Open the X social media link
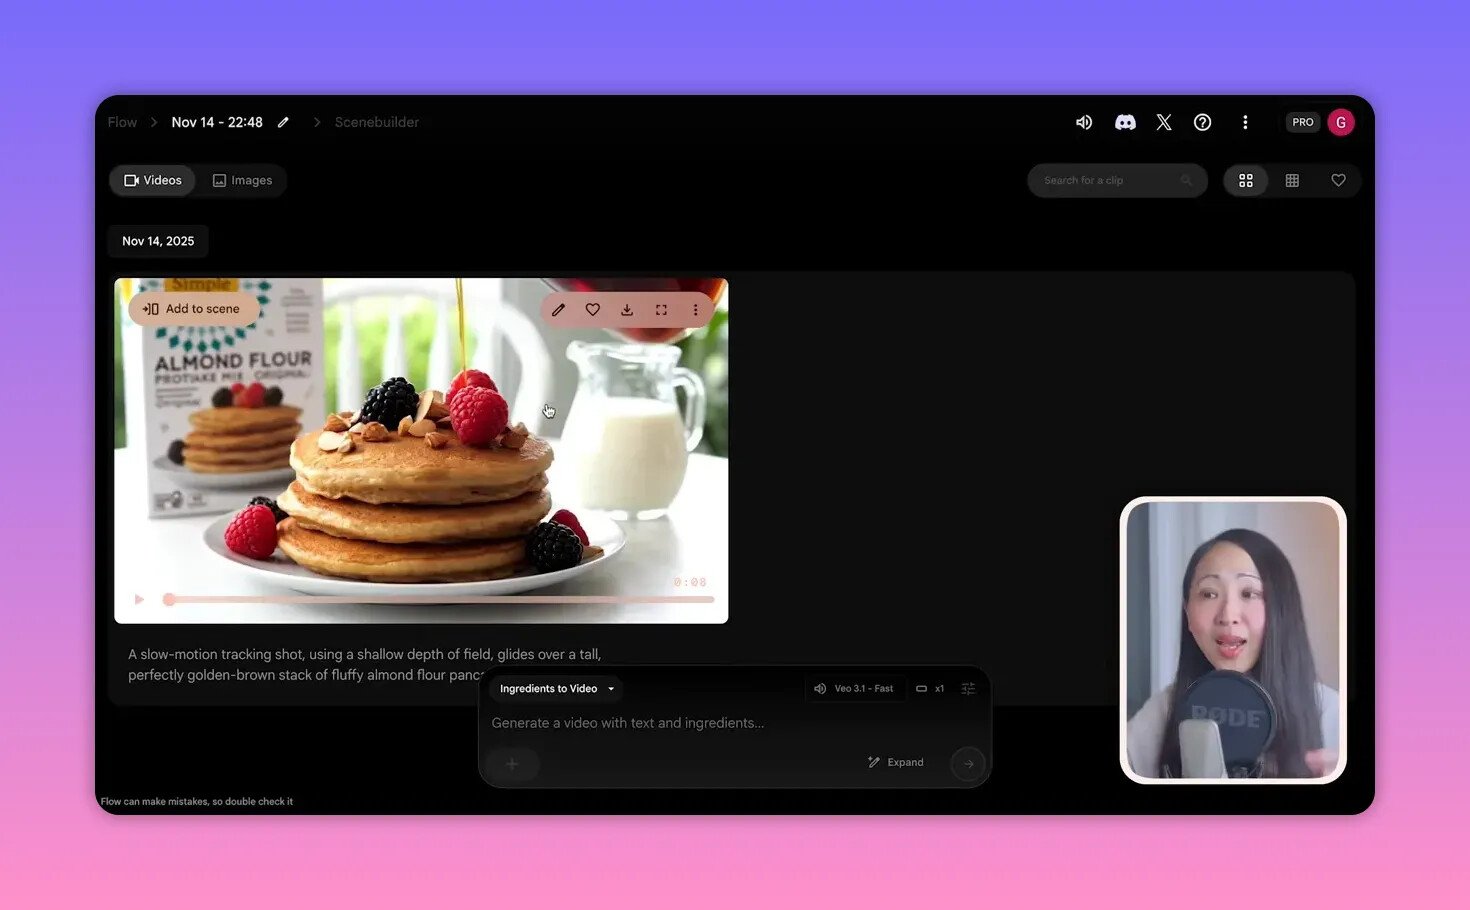This screenshot has width=1470, height=910. tap(1163, 122)
